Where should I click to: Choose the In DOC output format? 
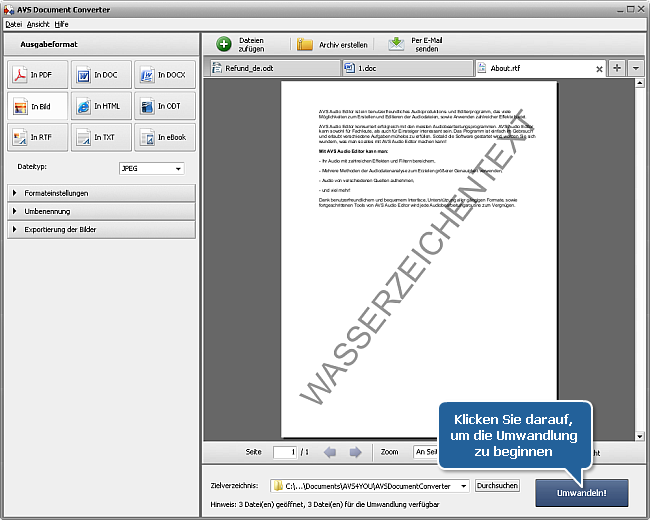[101, 75]
